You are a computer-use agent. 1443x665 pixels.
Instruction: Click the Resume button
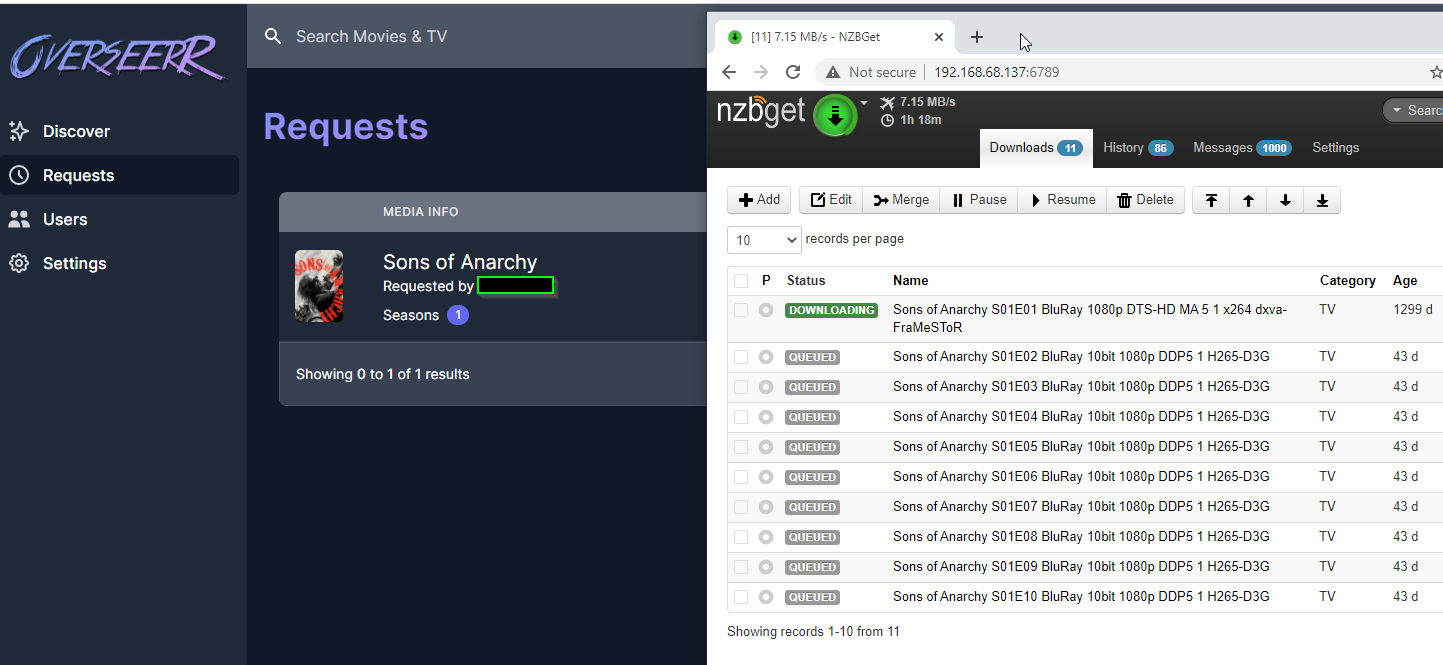point(1062,200)
